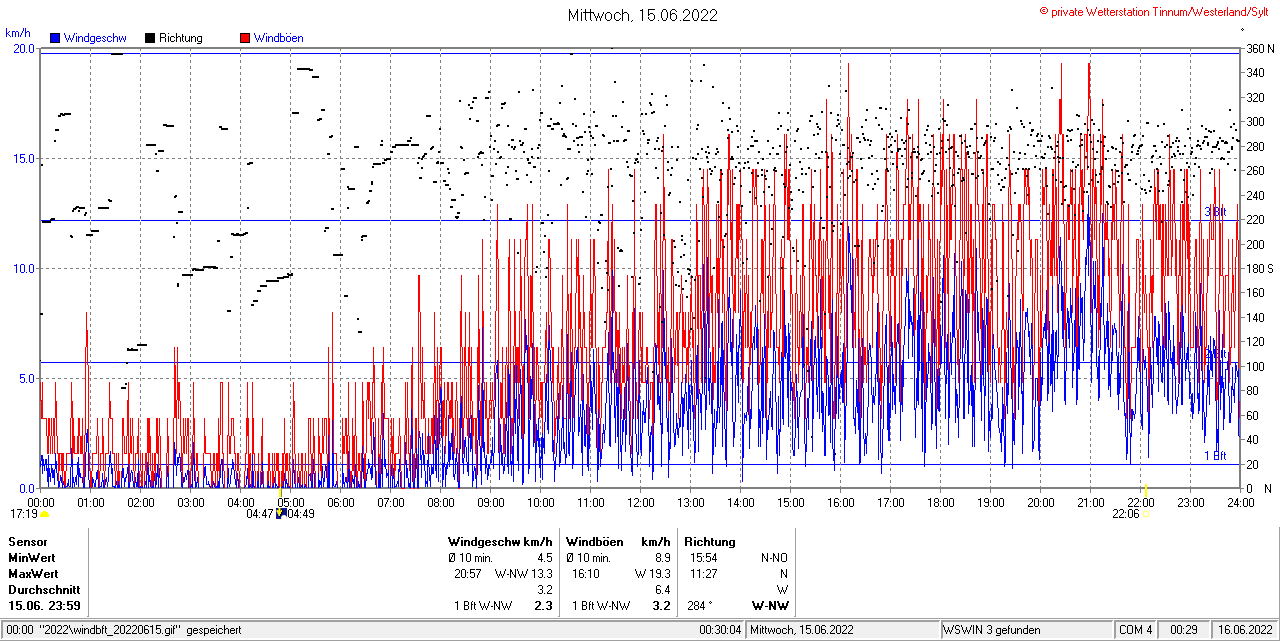Click the 00:30:04 status bar time
The height and width of the screenshot is (641, 1280).
[x=720, y=630]
